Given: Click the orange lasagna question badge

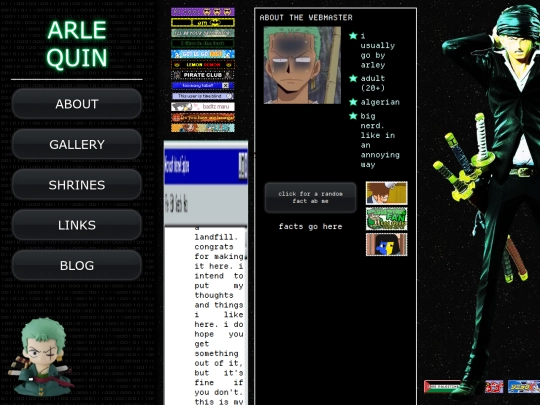Looking at the screenshot, I should point(203,117).
